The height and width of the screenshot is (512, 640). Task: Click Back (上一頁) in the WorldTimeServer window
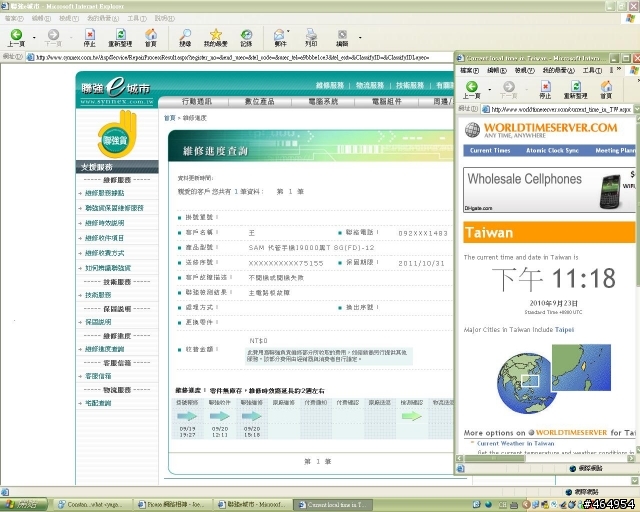tap(471, 90)
